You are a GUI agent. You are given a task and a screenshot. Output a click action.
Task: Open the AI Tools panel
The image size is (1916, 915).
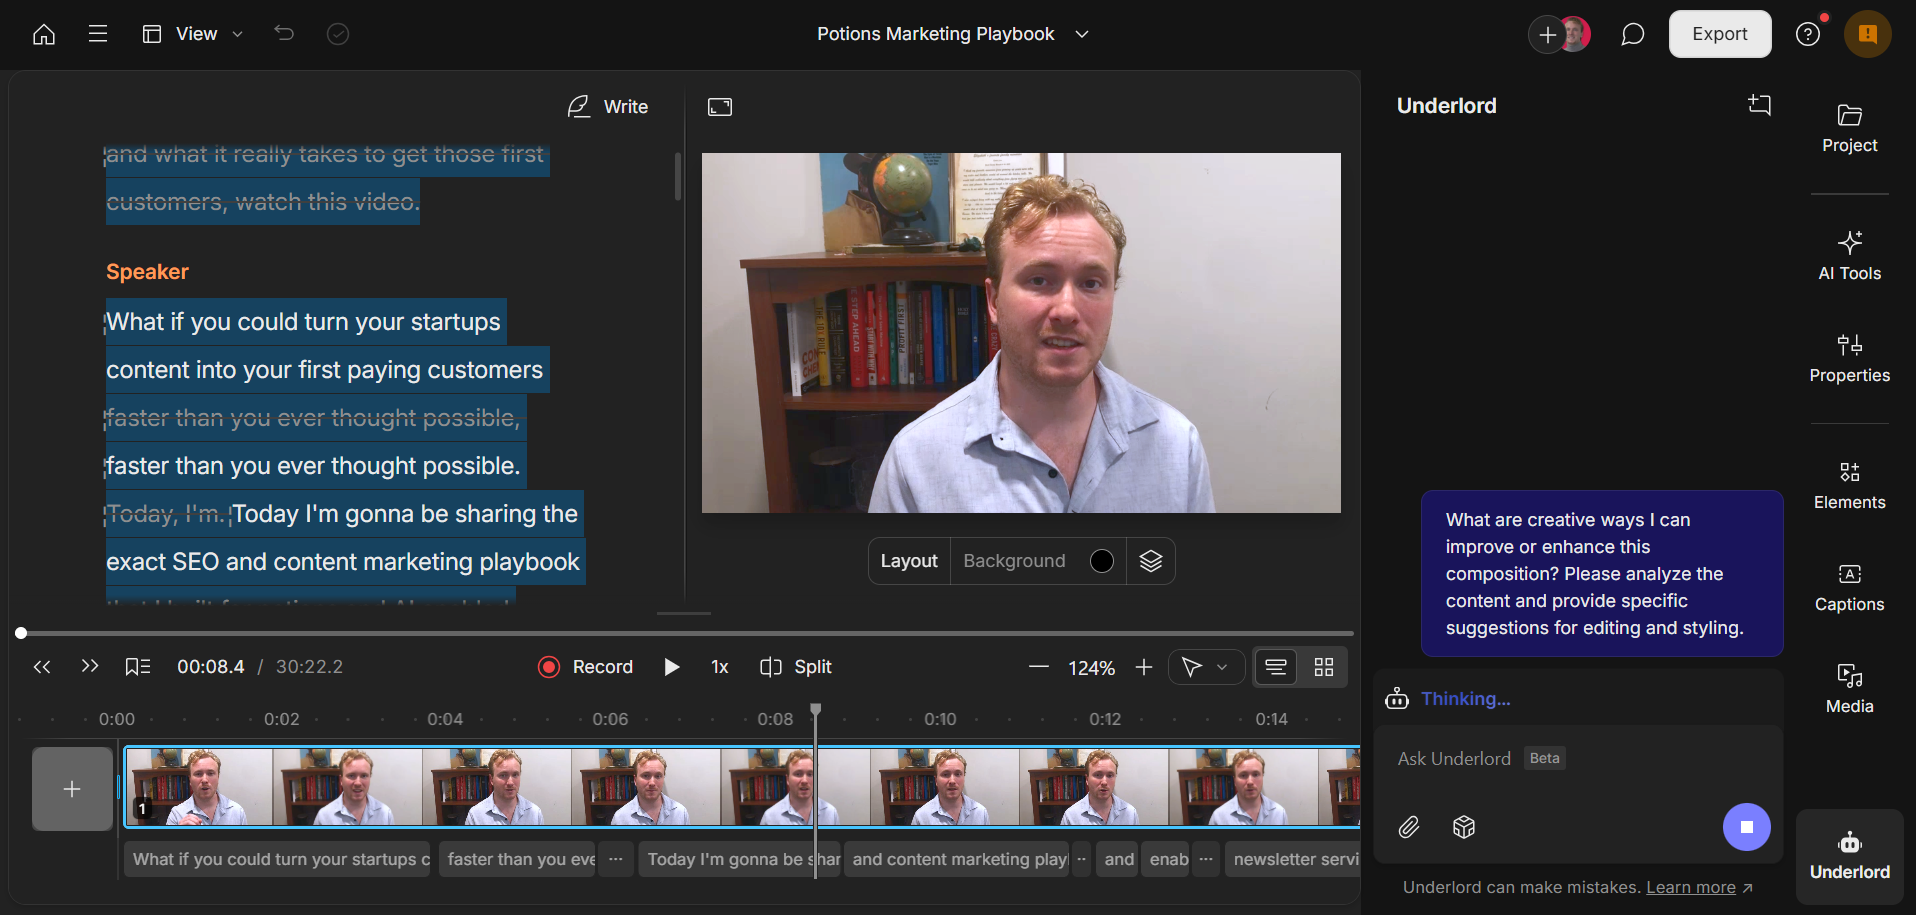[x=1849, y=256]
